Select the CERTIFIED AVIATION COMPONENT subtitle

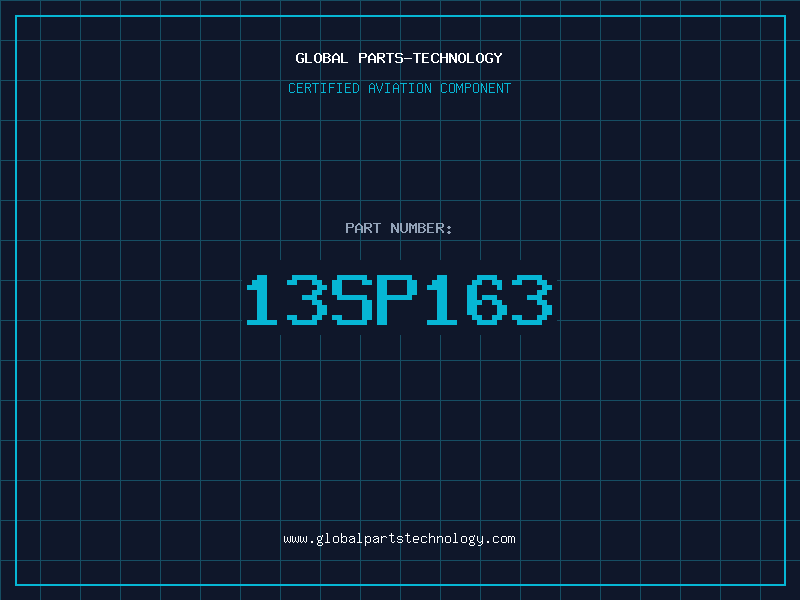point(399,88)
